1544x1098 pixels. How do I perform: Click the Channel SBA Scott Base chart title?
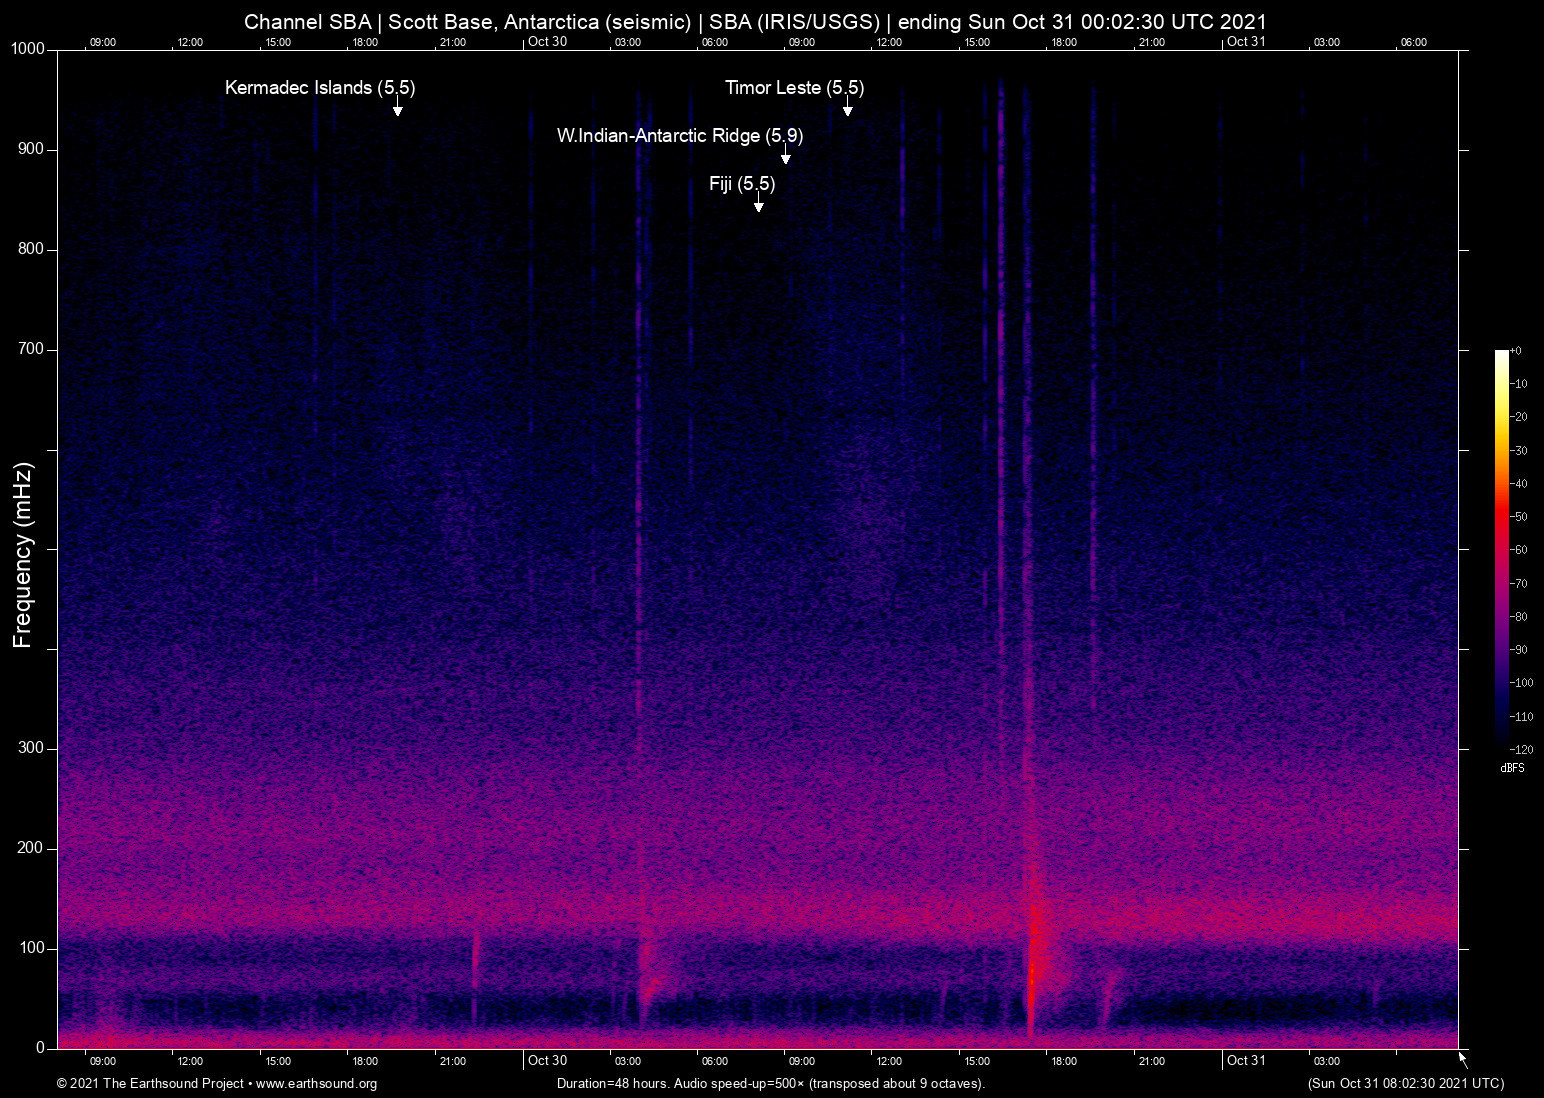point(755,22)
